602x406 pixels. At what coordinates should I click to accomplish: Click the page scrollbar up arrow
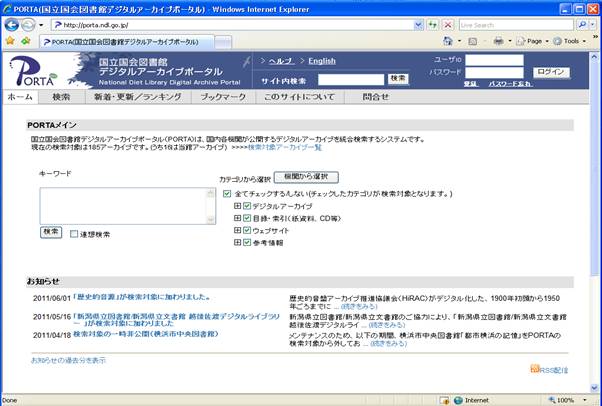[595, 58]
